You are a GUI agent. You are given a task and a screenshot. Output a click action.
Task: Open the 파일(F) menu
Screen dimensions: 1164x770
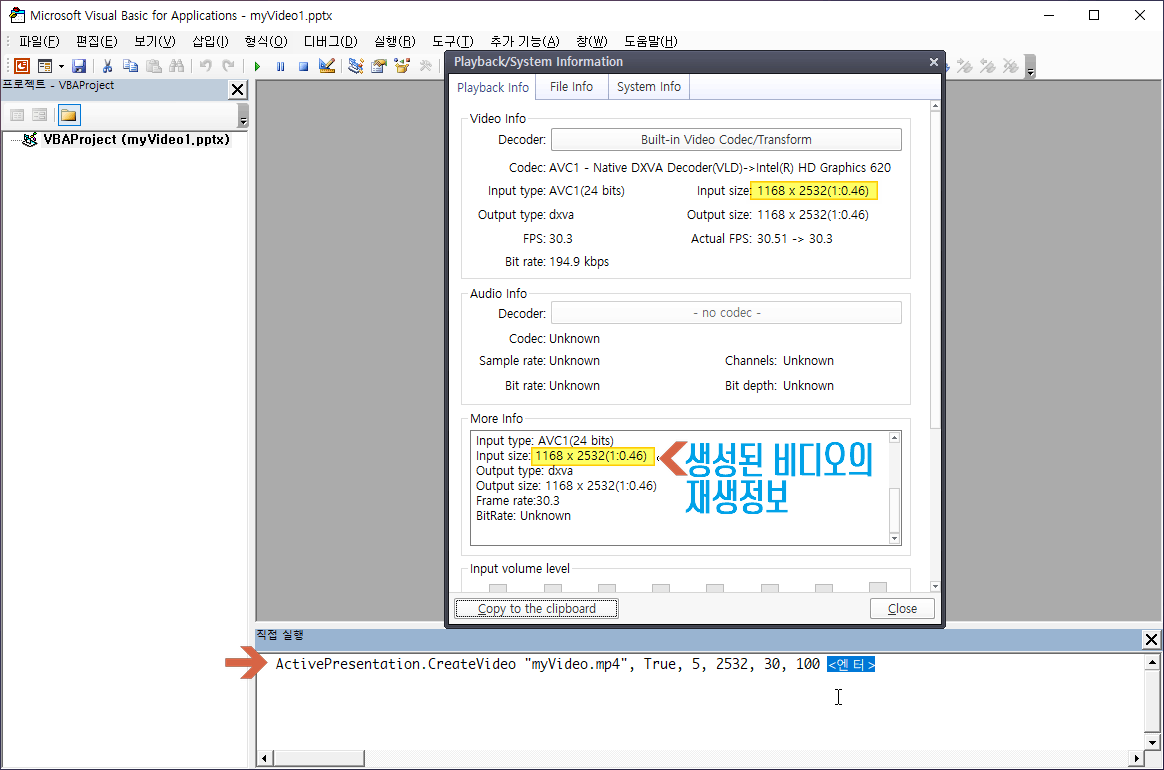click(x=39, y=41)
